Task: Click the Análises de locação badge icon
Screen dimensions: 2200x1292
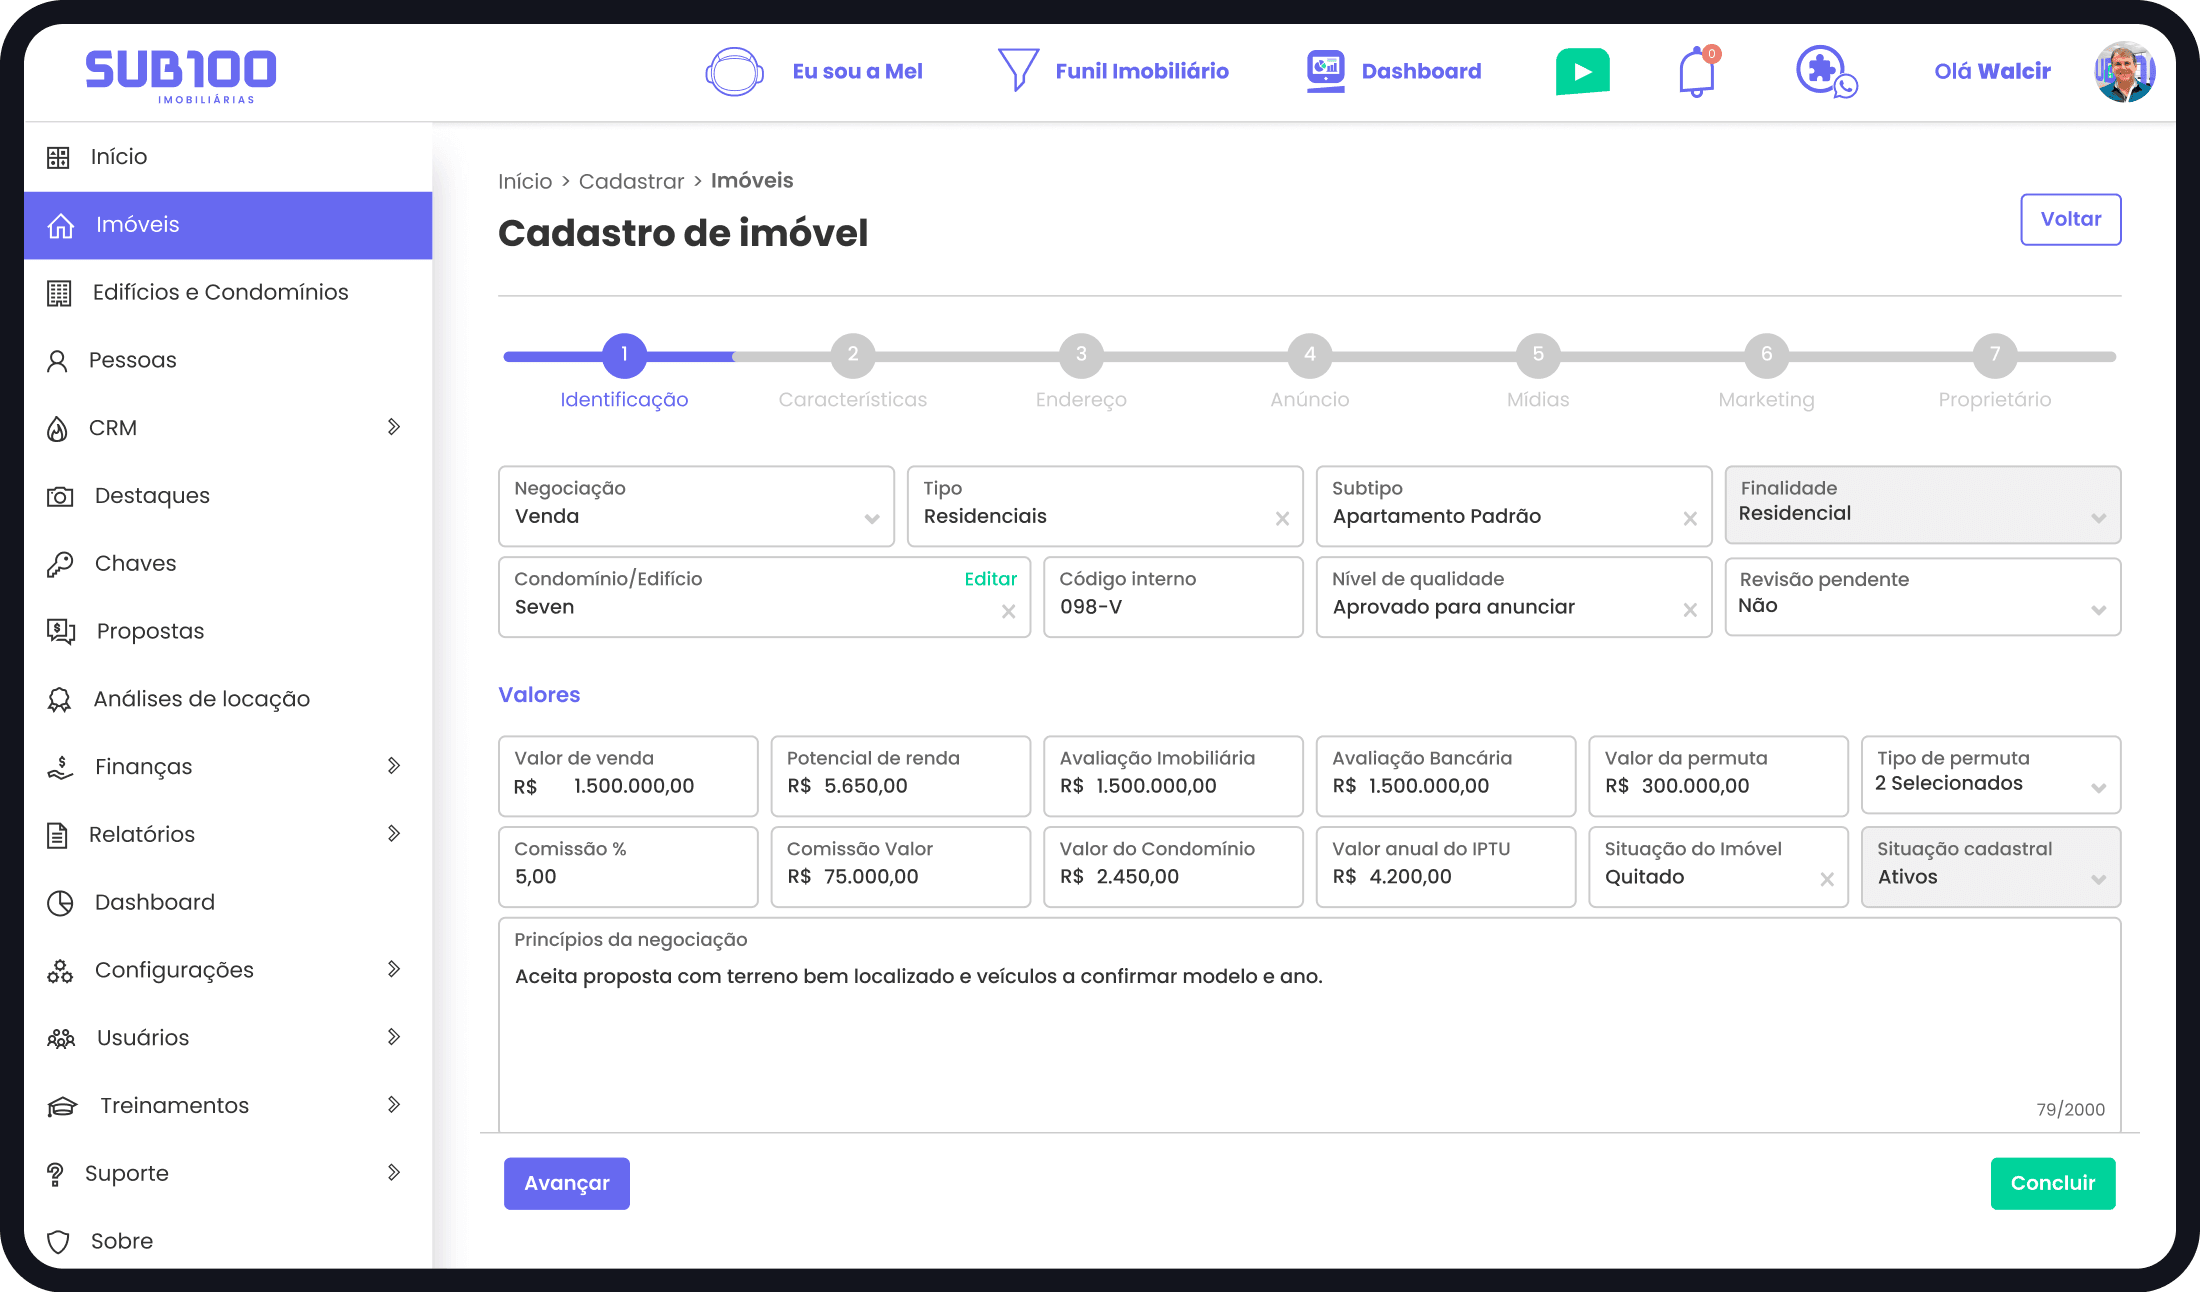Action: tap(59, 699)
